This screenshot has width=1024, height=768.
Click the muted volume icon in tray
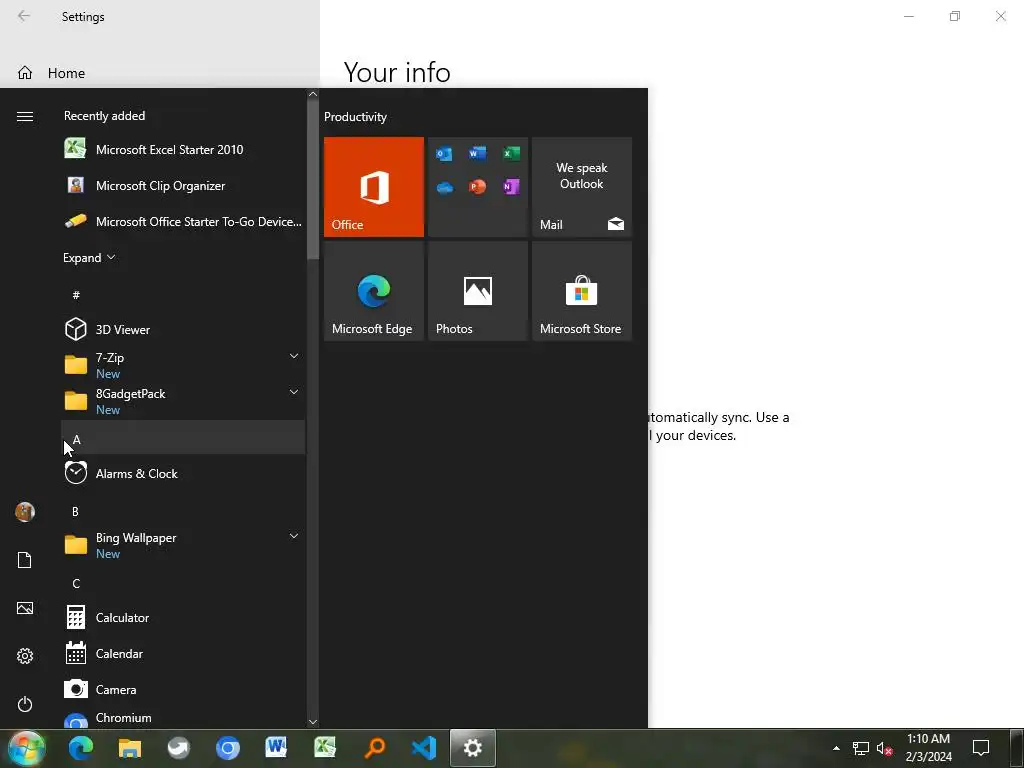click(x=884, y=748)
